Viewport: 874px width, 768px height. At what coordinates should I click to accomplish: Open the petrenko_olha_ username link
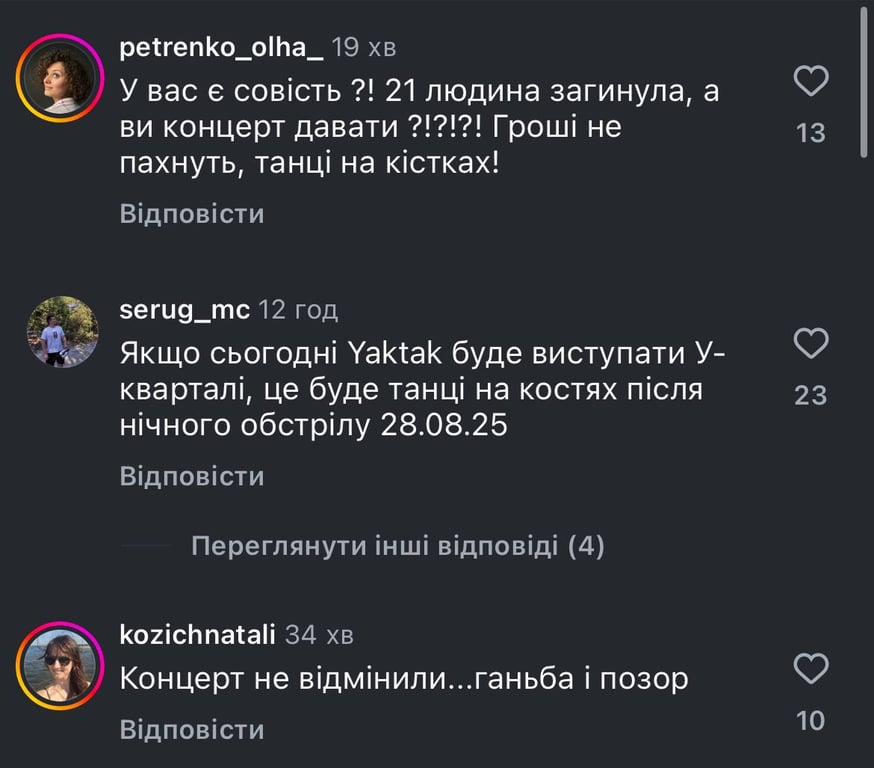pos(220,47)
